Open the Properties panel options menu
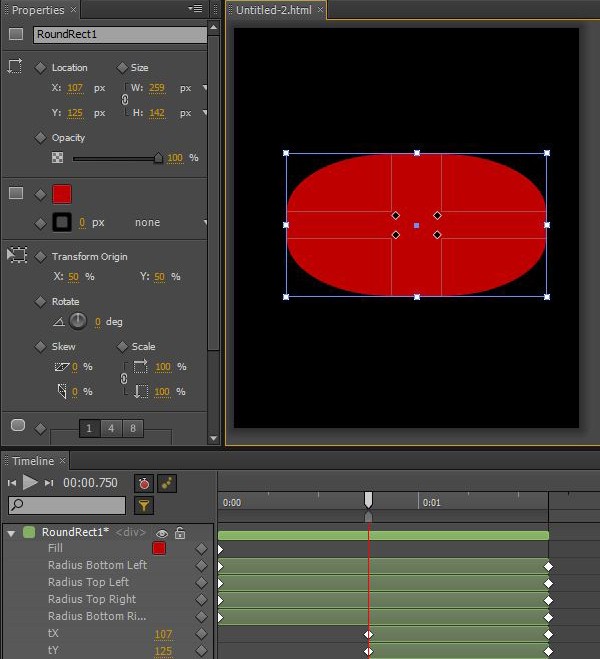This screenshot has width=600, height=659. coord(195,9)
